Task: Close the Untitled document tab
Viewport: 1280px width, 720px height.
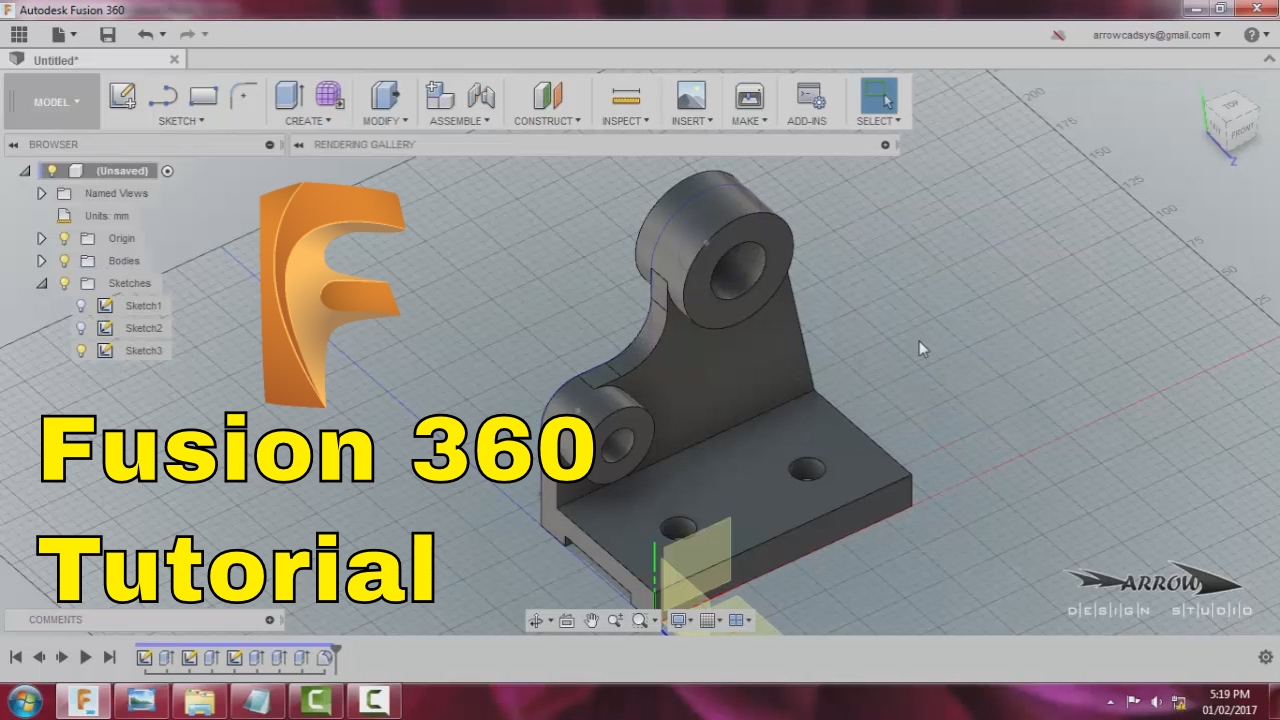Action: tap(174, 60)
